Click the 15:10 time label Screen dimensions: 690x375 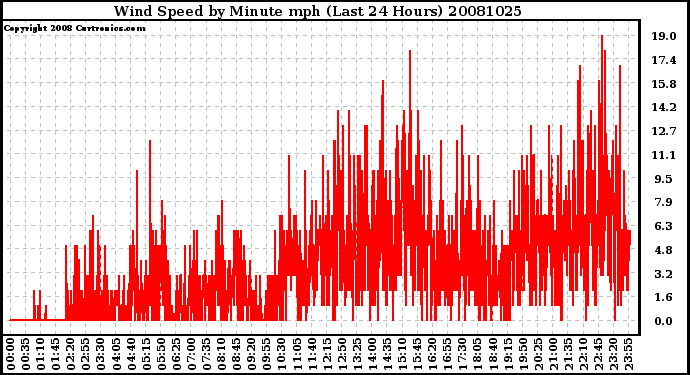[402, 354]
